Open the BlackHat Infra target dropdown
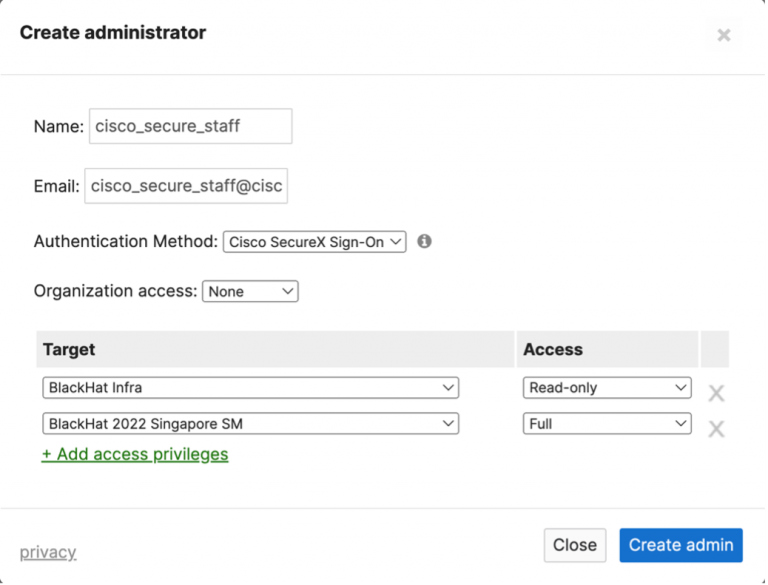Image resolution: width=768 pixels, height=585 pixels. pyautogui.click(x=250, y=387)
